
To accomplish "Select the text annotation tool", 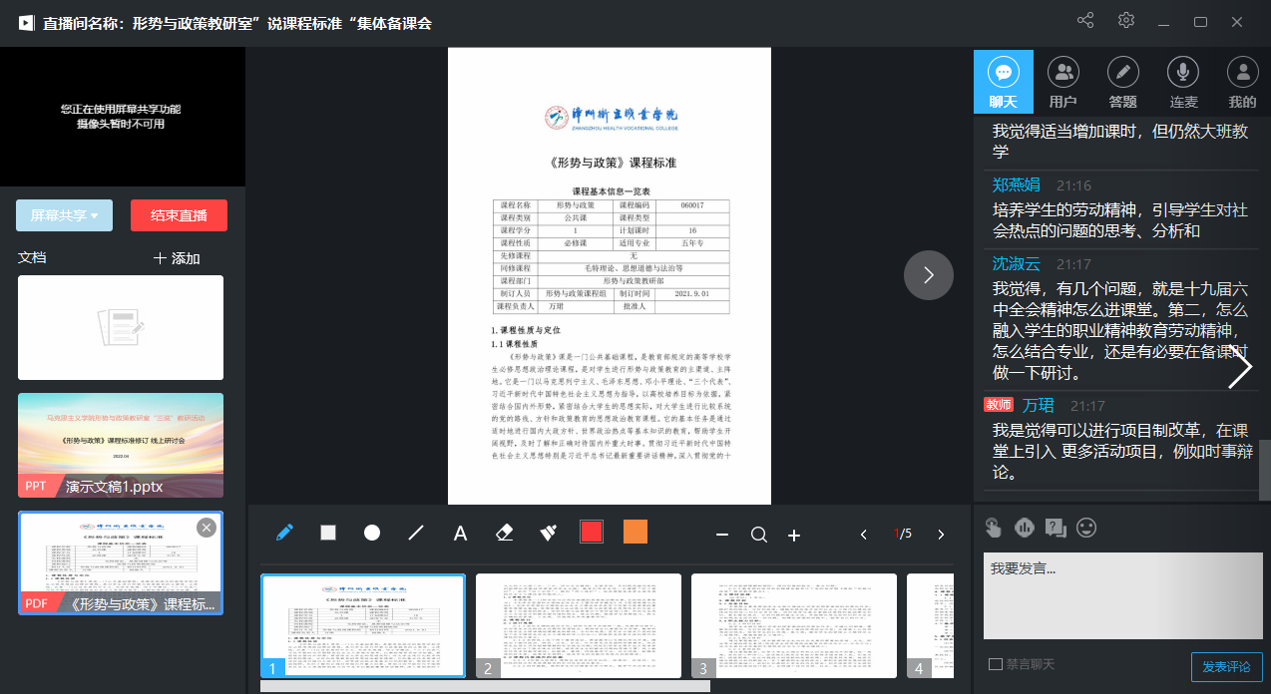I will pyautogui.click(x=460, y=533).
